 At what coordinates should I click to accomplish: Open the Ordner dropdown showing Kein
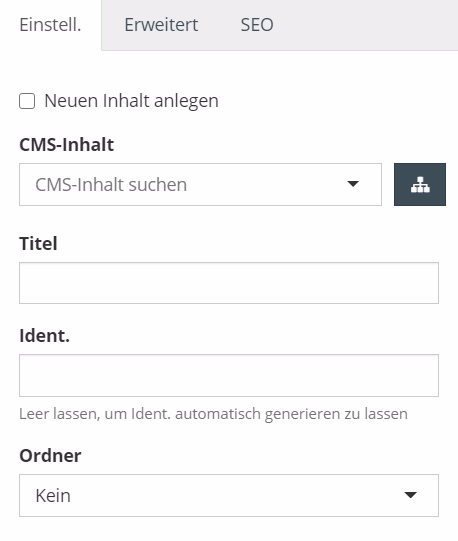(229, 495)
